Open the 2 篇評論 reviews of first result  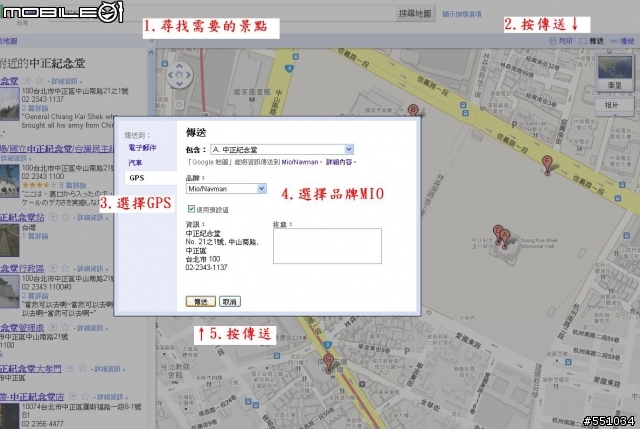35,108
